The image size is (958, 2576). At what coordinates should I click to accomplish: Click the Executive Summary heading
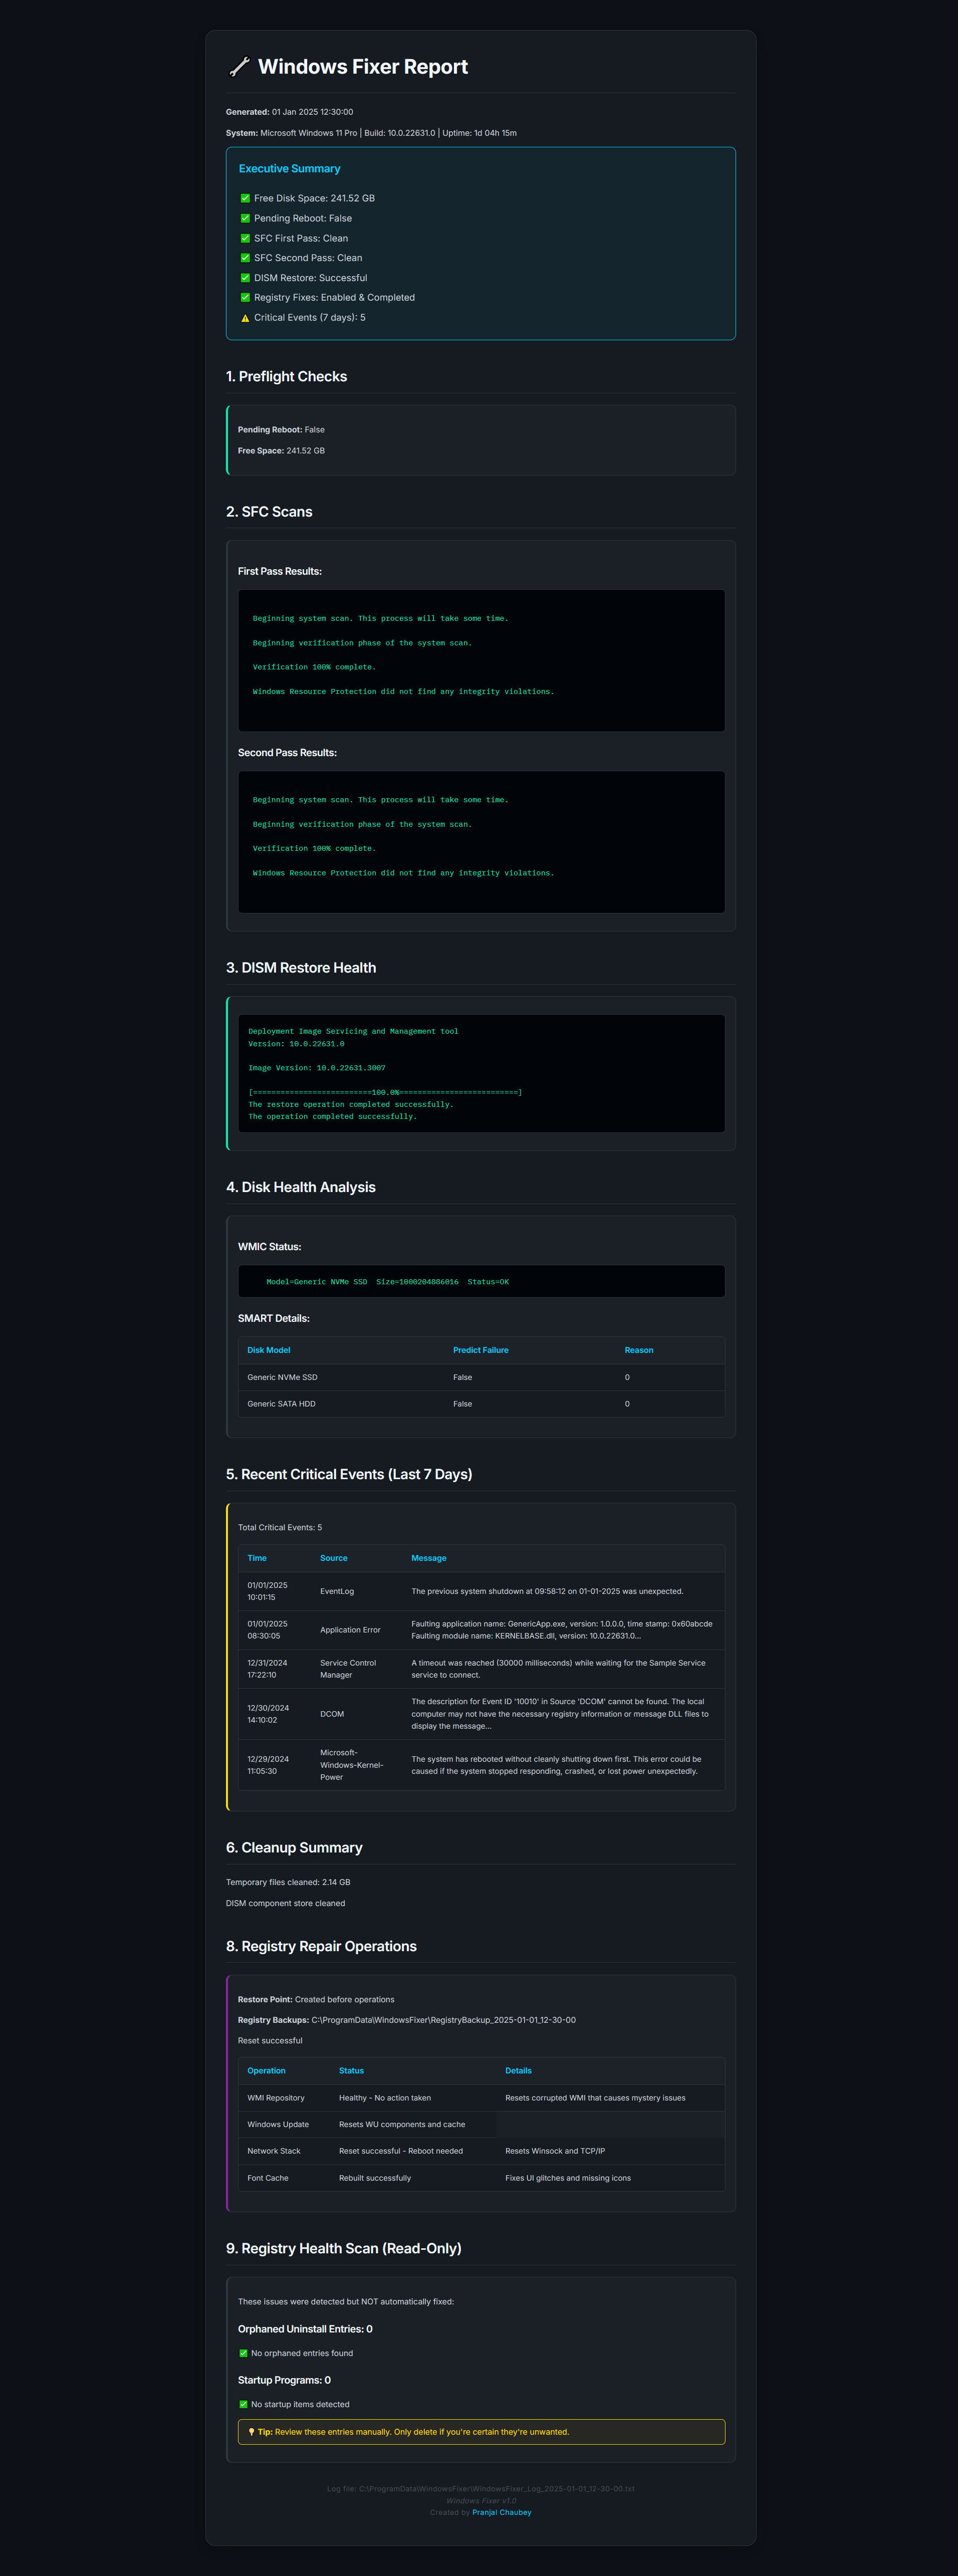point(289,169)
